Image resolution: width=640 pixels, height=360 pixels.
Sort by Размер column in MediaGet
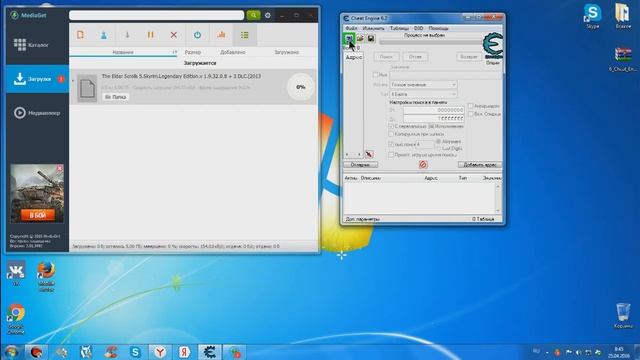pos(193,52)
